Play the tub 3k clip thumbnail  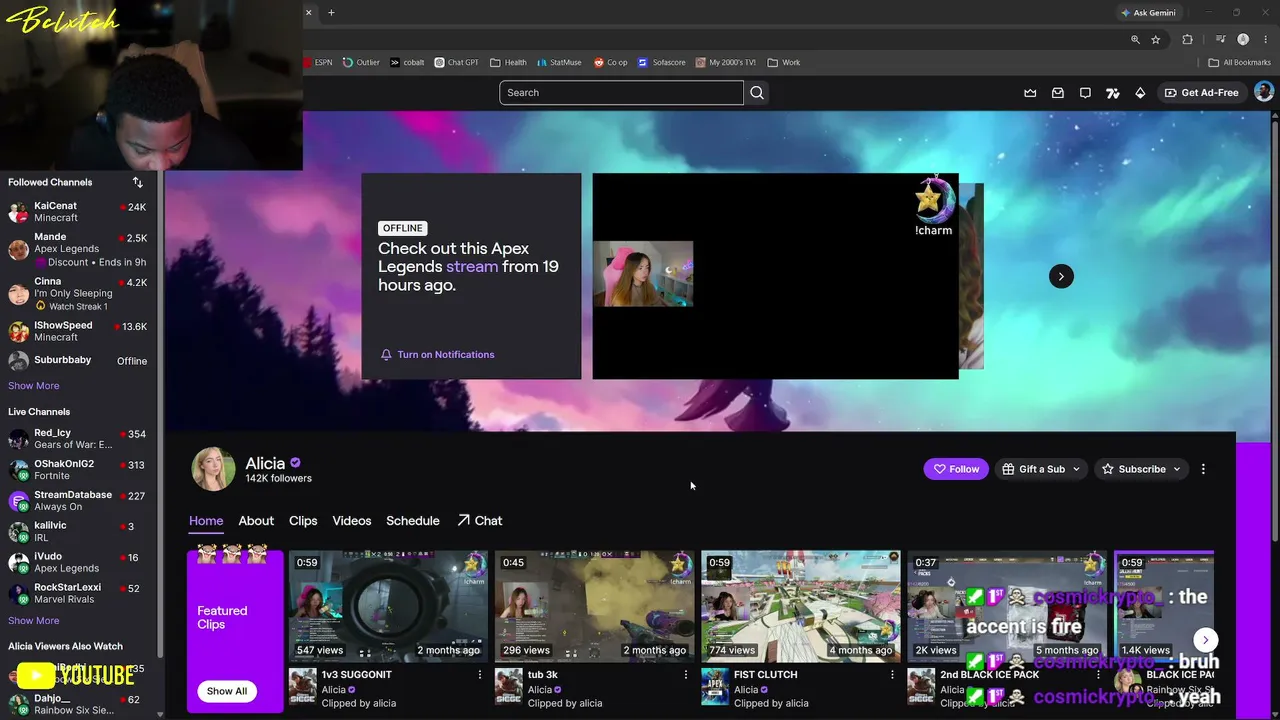595,606
